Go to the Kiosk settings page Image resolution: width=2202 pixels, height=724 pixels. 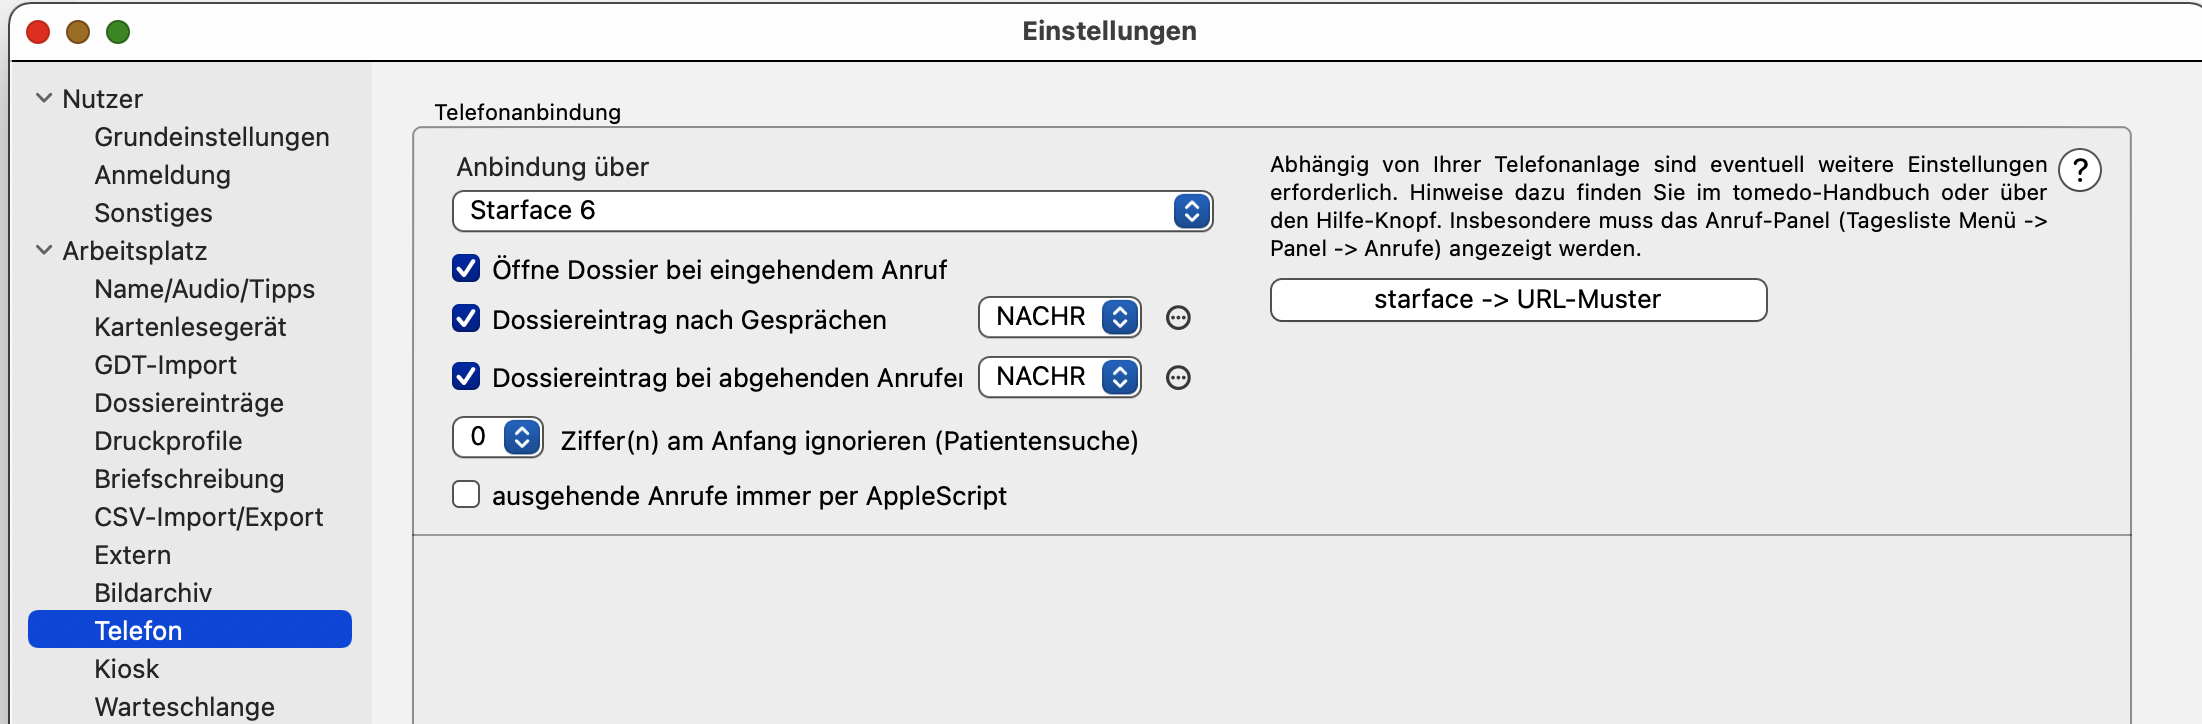[x=127, y=669]
